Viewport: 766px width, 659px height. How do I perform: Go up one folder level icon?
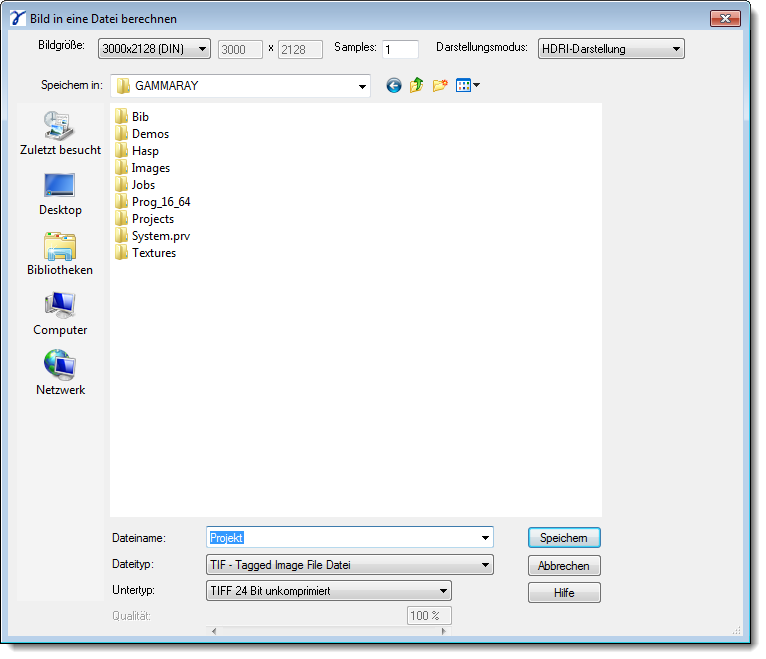point(416,85)
